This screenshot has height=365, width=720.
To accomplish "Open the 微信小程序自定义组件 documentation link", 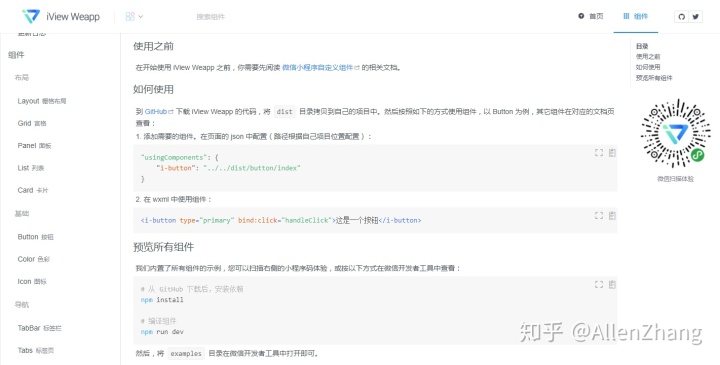I will point(321,67).
